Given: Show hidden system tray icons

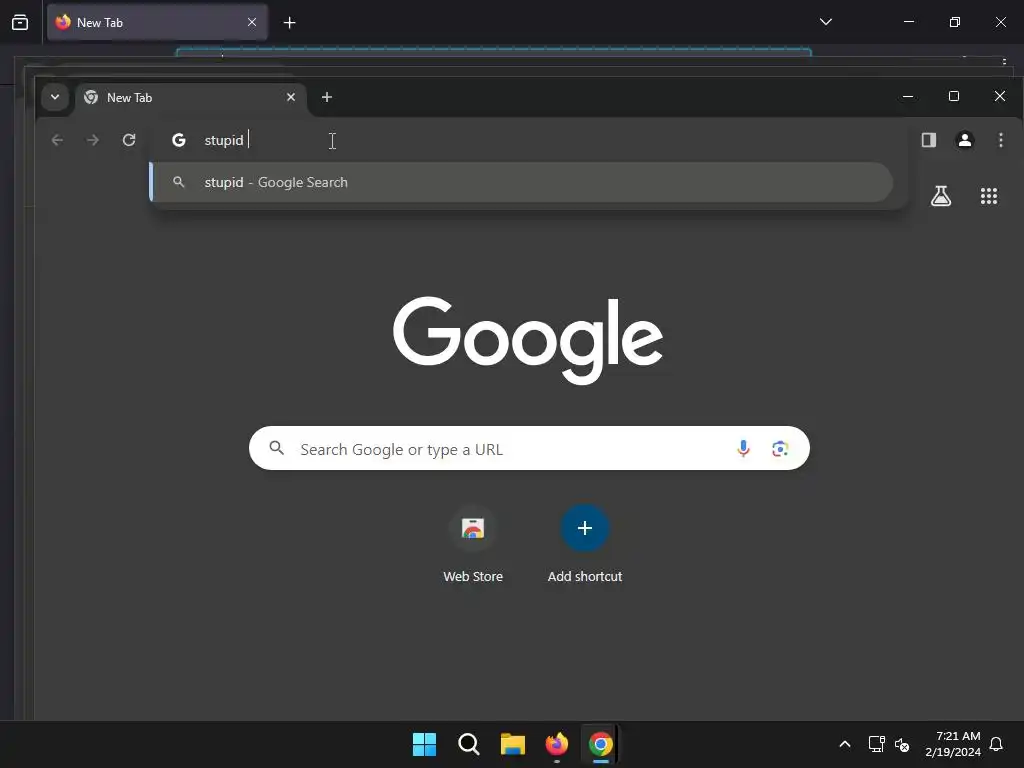Looking at the screenshot, I should click(x=844, y=744).
